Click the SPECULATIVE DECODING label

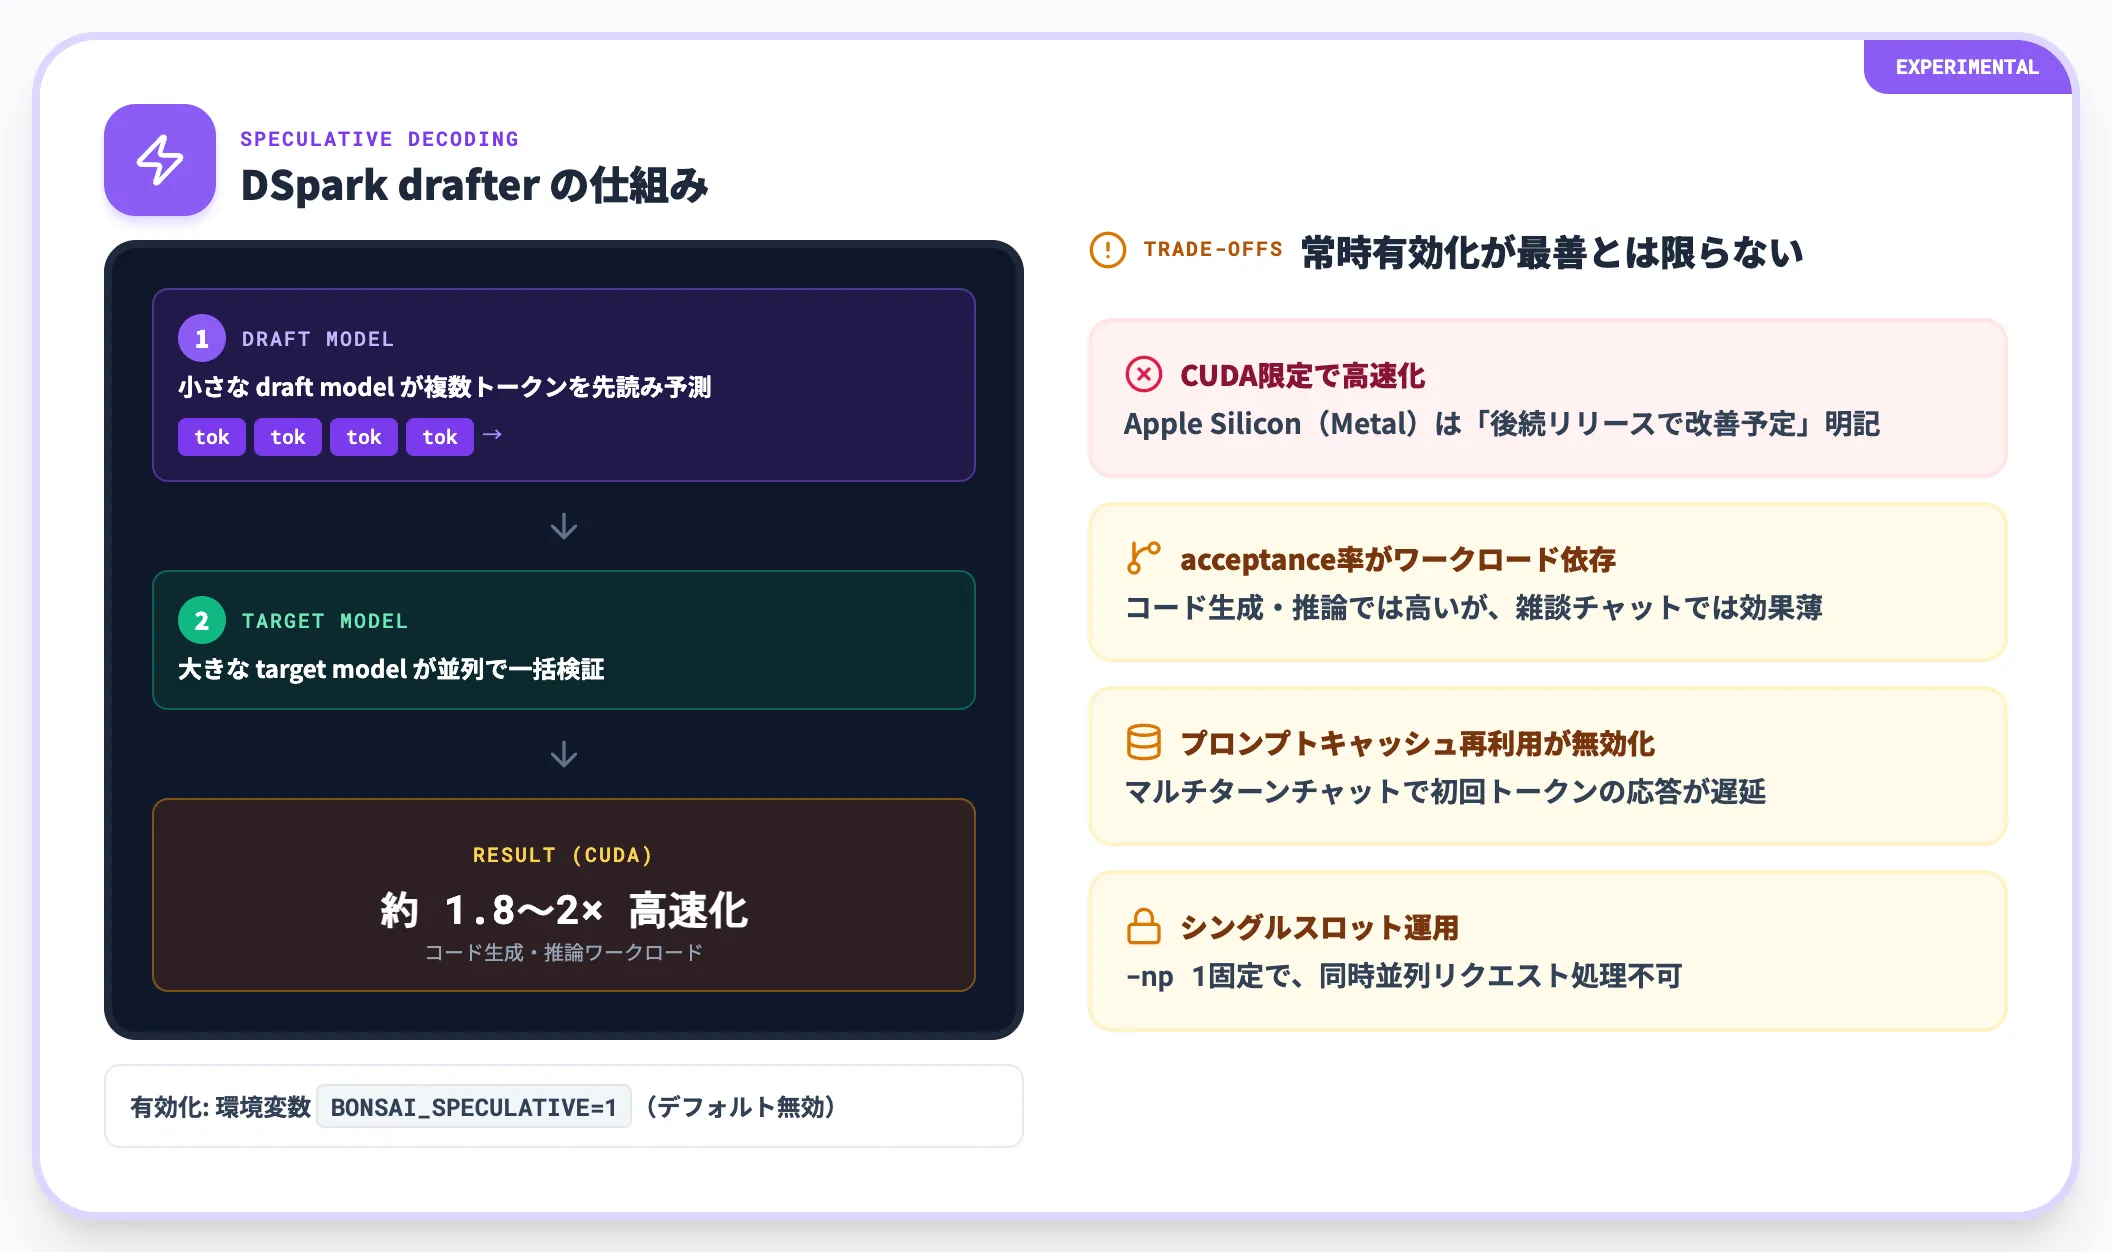click(x=379, y=139)
